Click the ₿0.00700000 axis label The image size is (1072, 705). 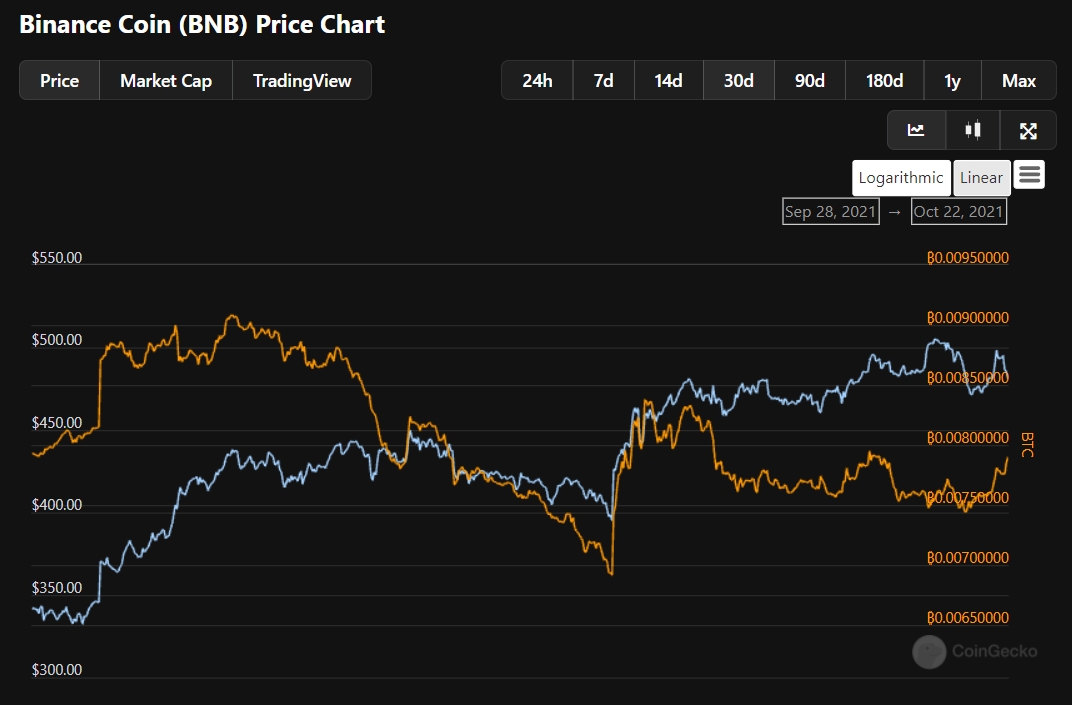(967, 558)
